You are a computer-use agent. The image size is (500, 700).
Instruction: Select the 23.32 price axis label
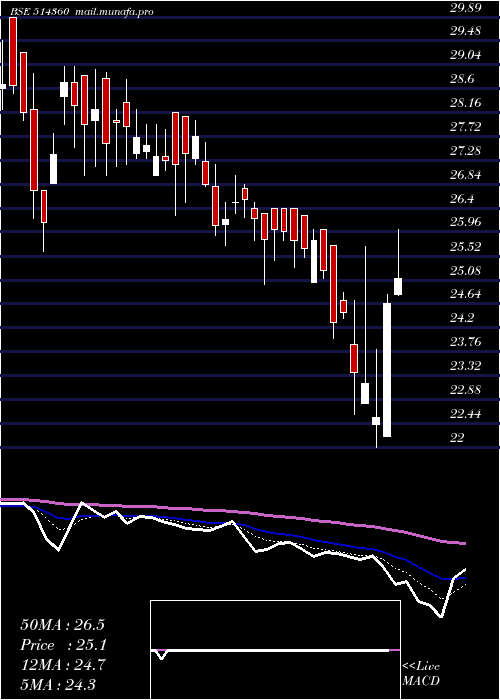(x=466, y=366)
